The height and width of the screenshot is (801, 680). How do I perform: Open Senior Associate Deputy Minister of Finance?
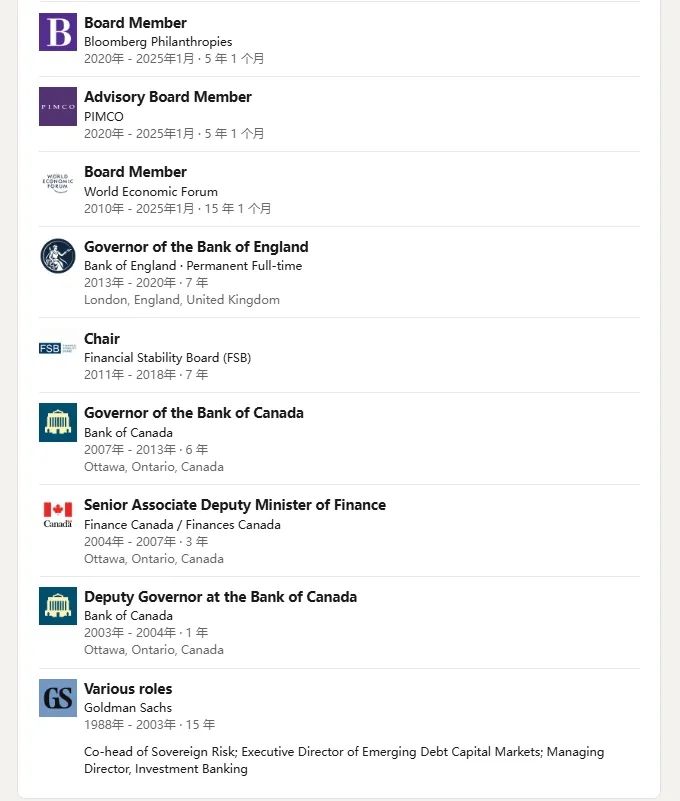point(235,505)
